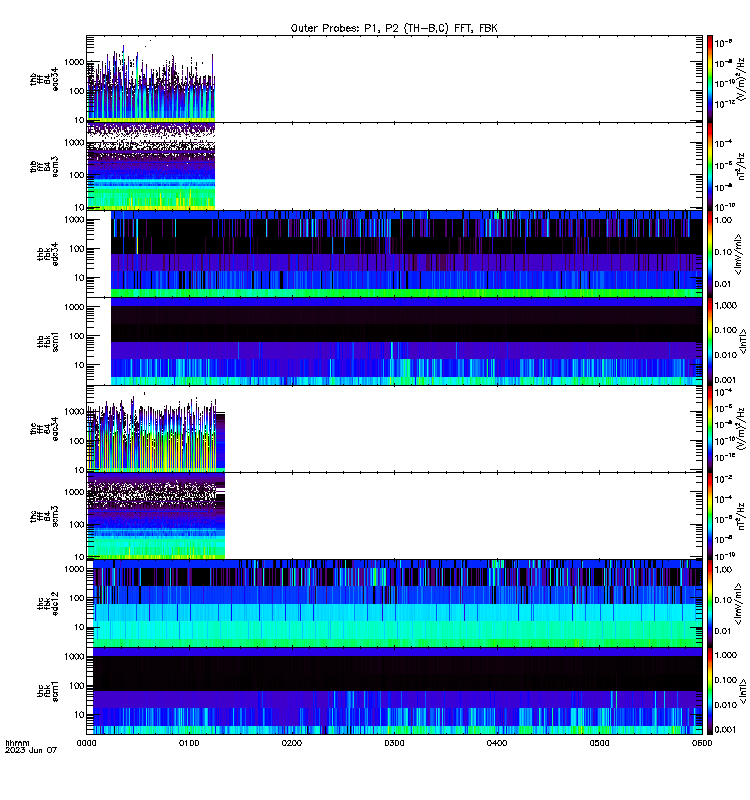Click the 1000 y-axis tick of thb eac34 panel
750x800 pixels.
[74, 62]
